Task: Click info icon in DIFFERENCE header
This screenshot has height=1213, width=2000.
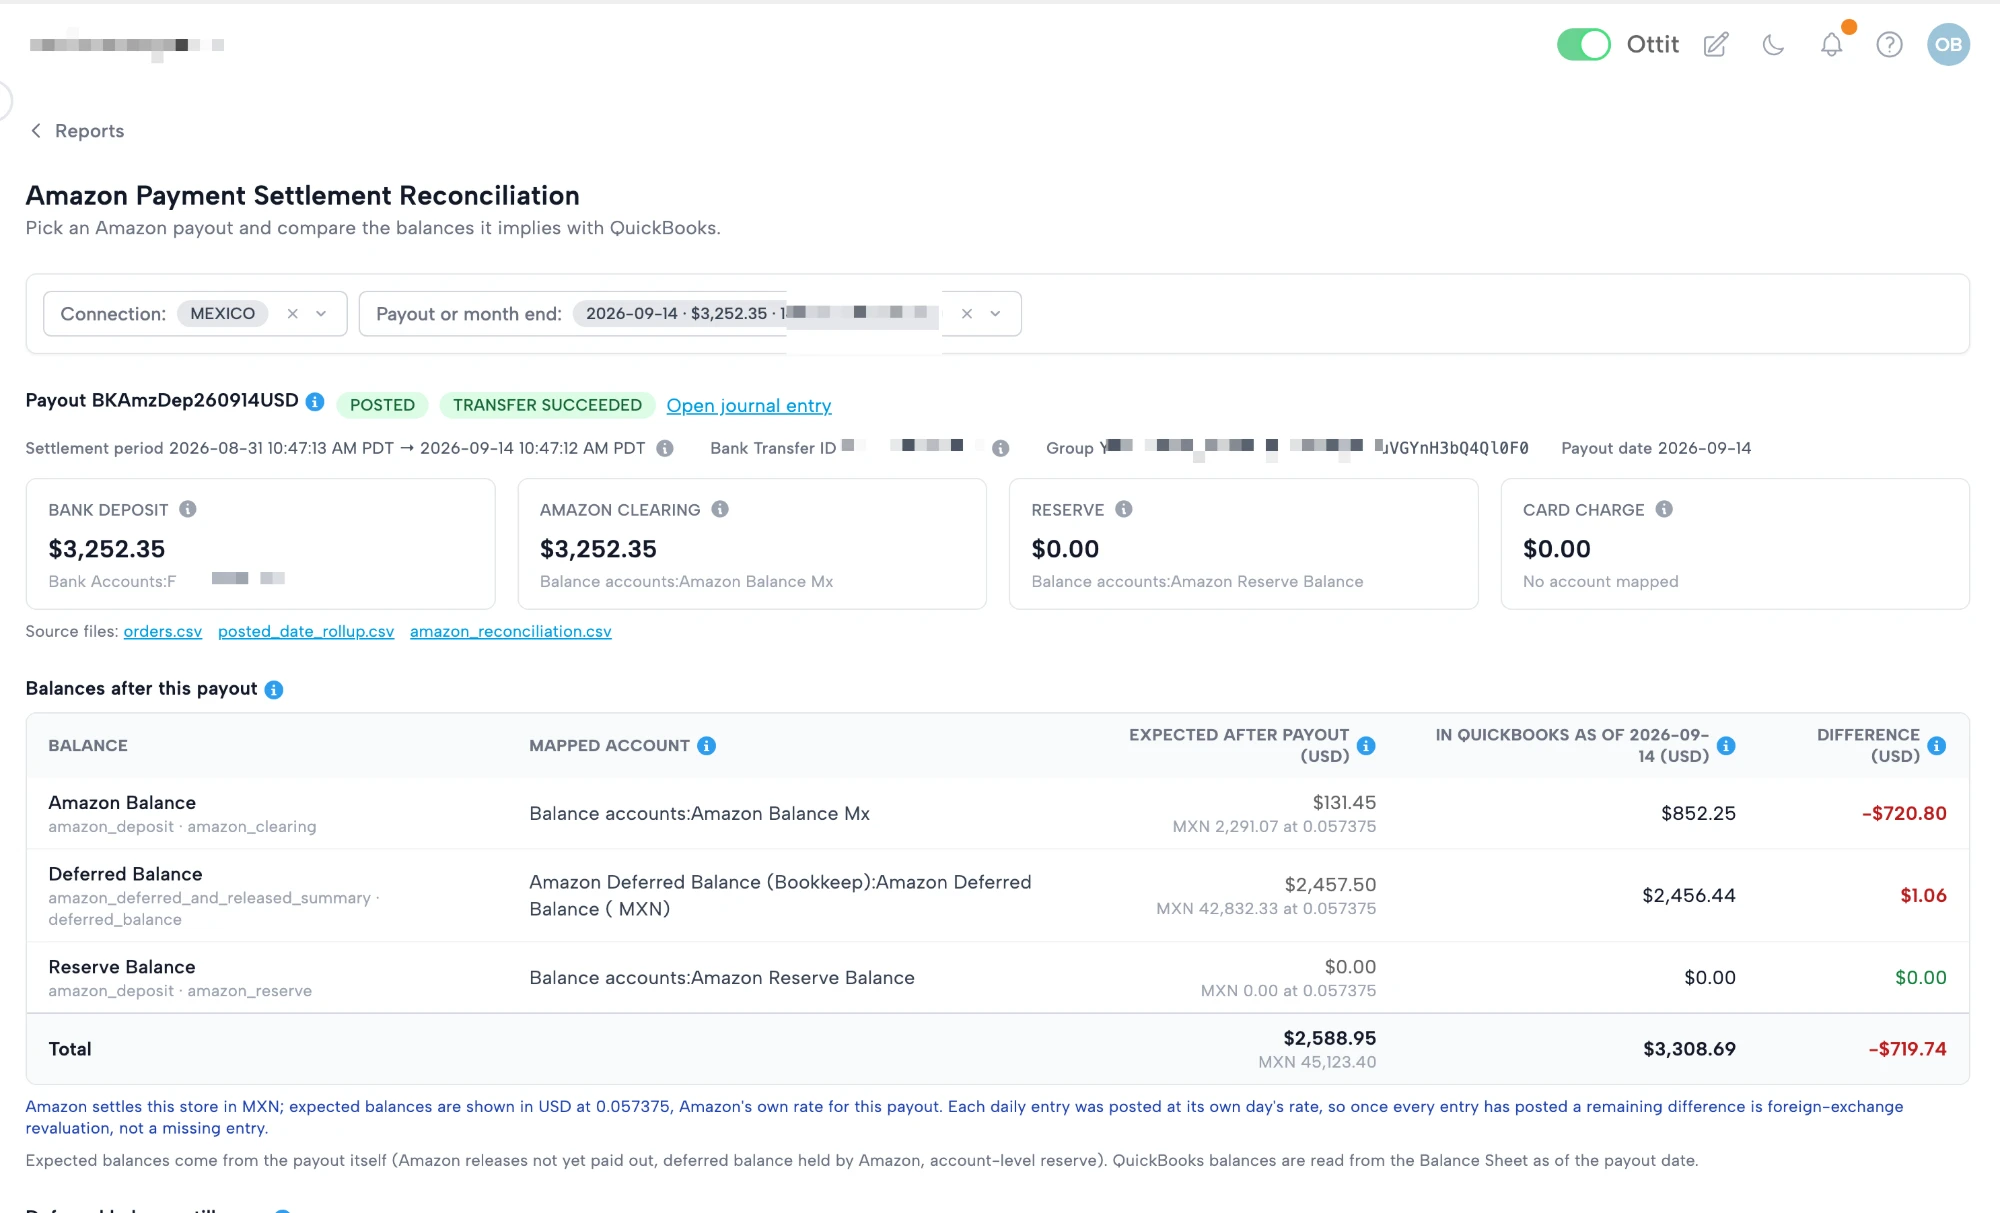Action: click(1937, 746)
